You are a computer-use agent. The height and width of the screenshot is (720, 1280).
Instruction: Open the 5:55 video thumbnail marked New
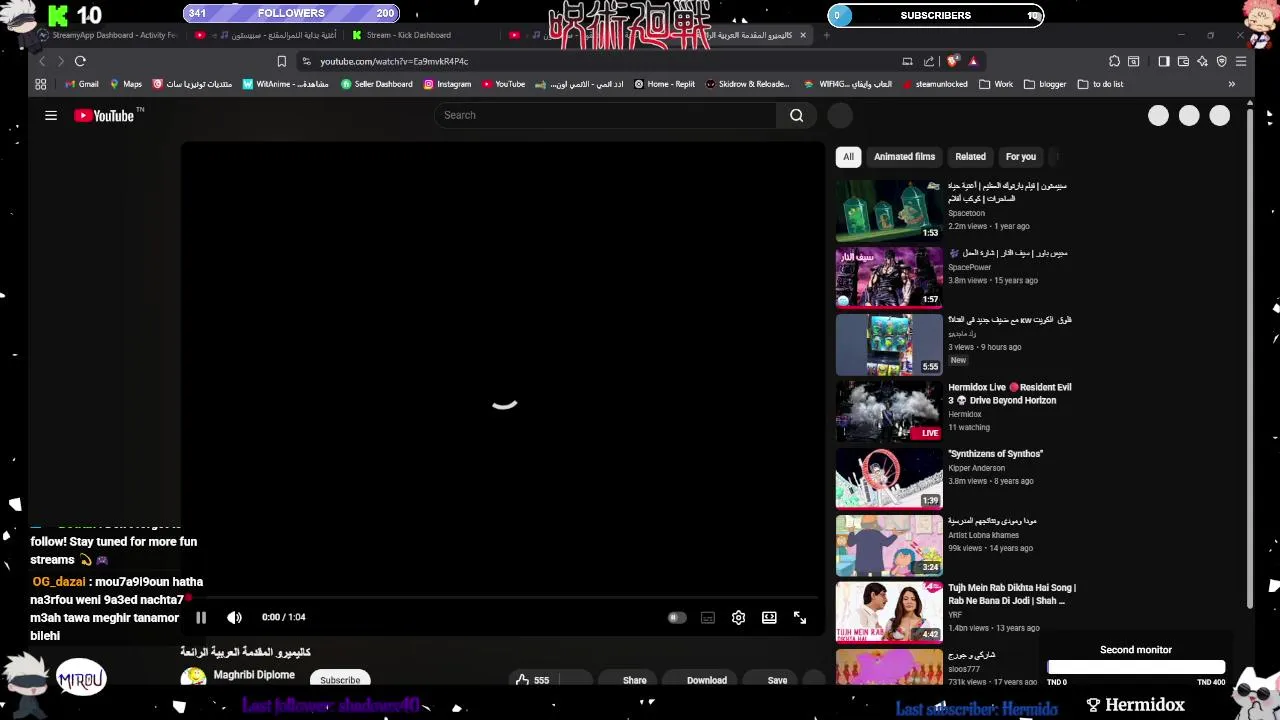pos(889,344)
